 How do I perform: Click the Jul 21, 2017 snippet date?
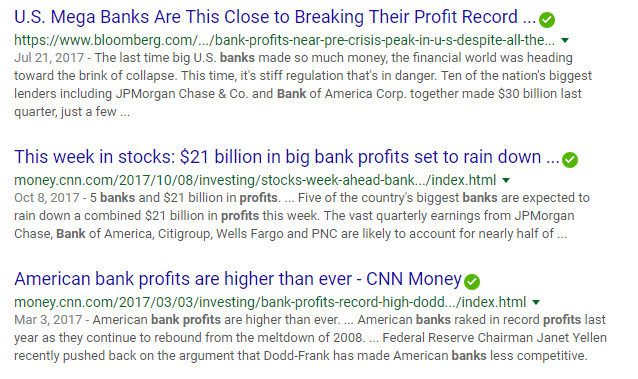49,58
